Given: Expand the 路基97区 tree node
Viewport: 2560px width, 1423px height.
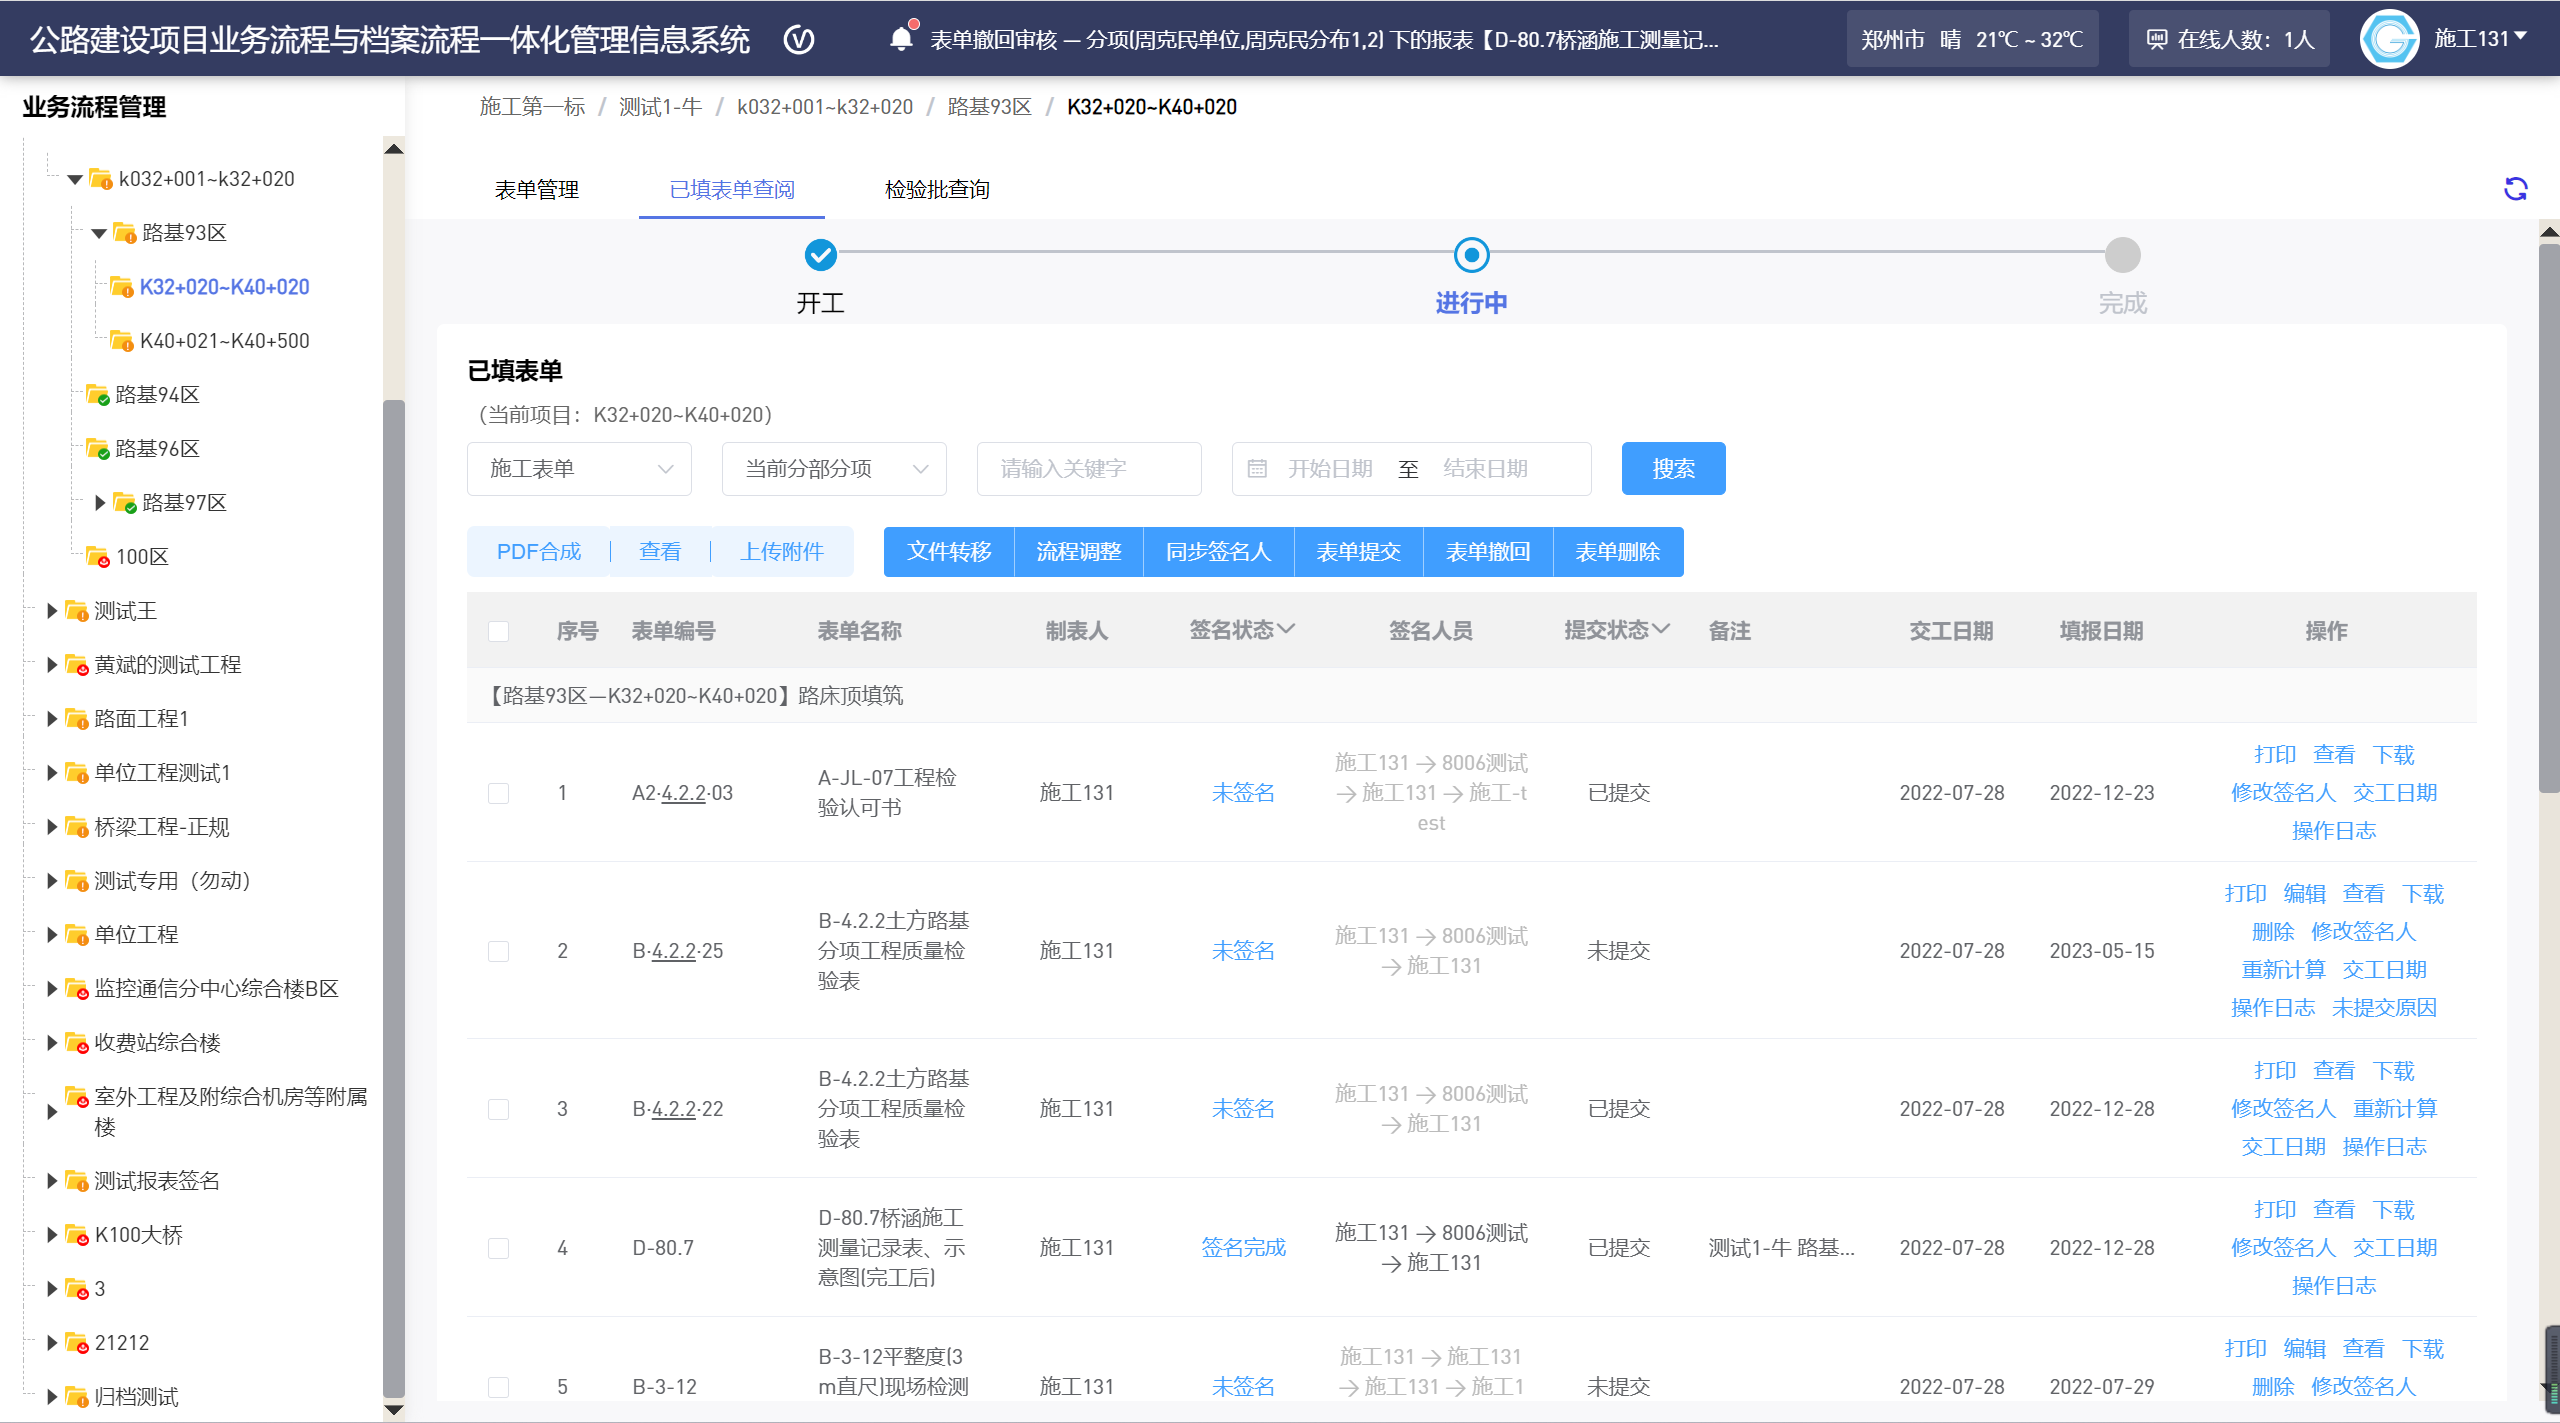Looking at the screenshot, I should [99, 502].
